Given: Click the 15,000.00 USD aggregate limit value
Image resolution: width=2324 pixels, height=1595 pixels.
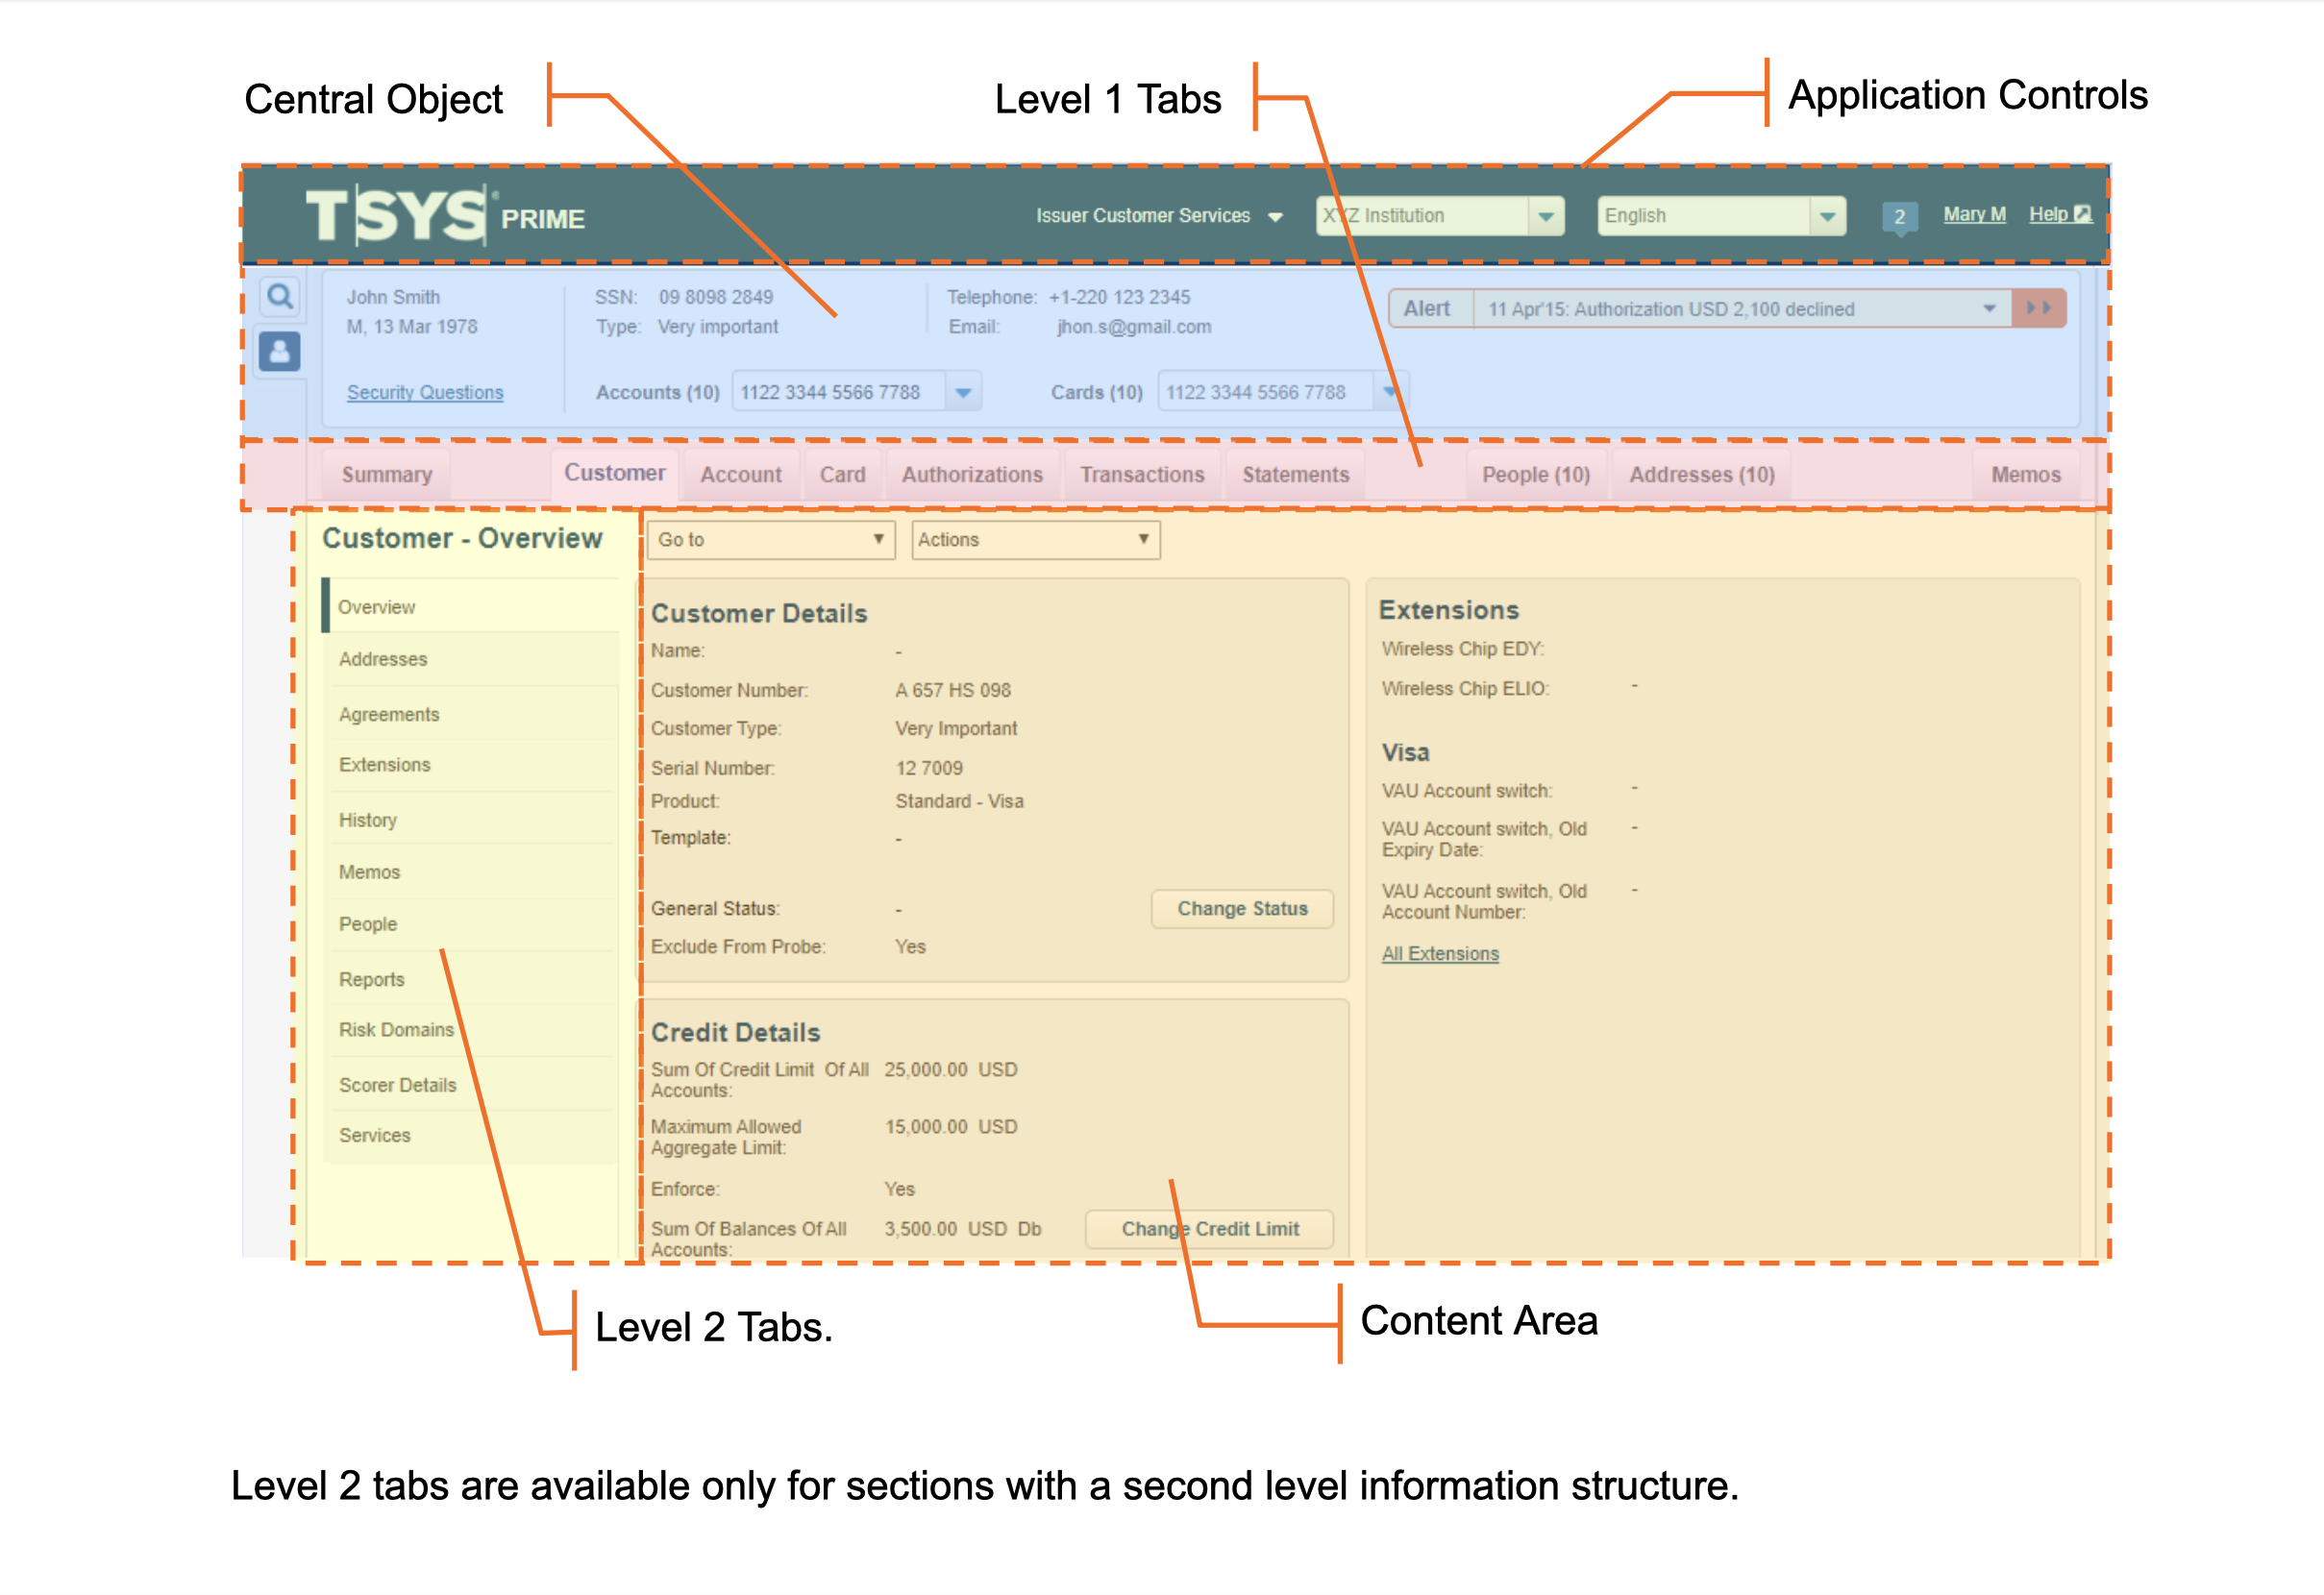Looking at the screenshot, I should (x=951, y=1127).
